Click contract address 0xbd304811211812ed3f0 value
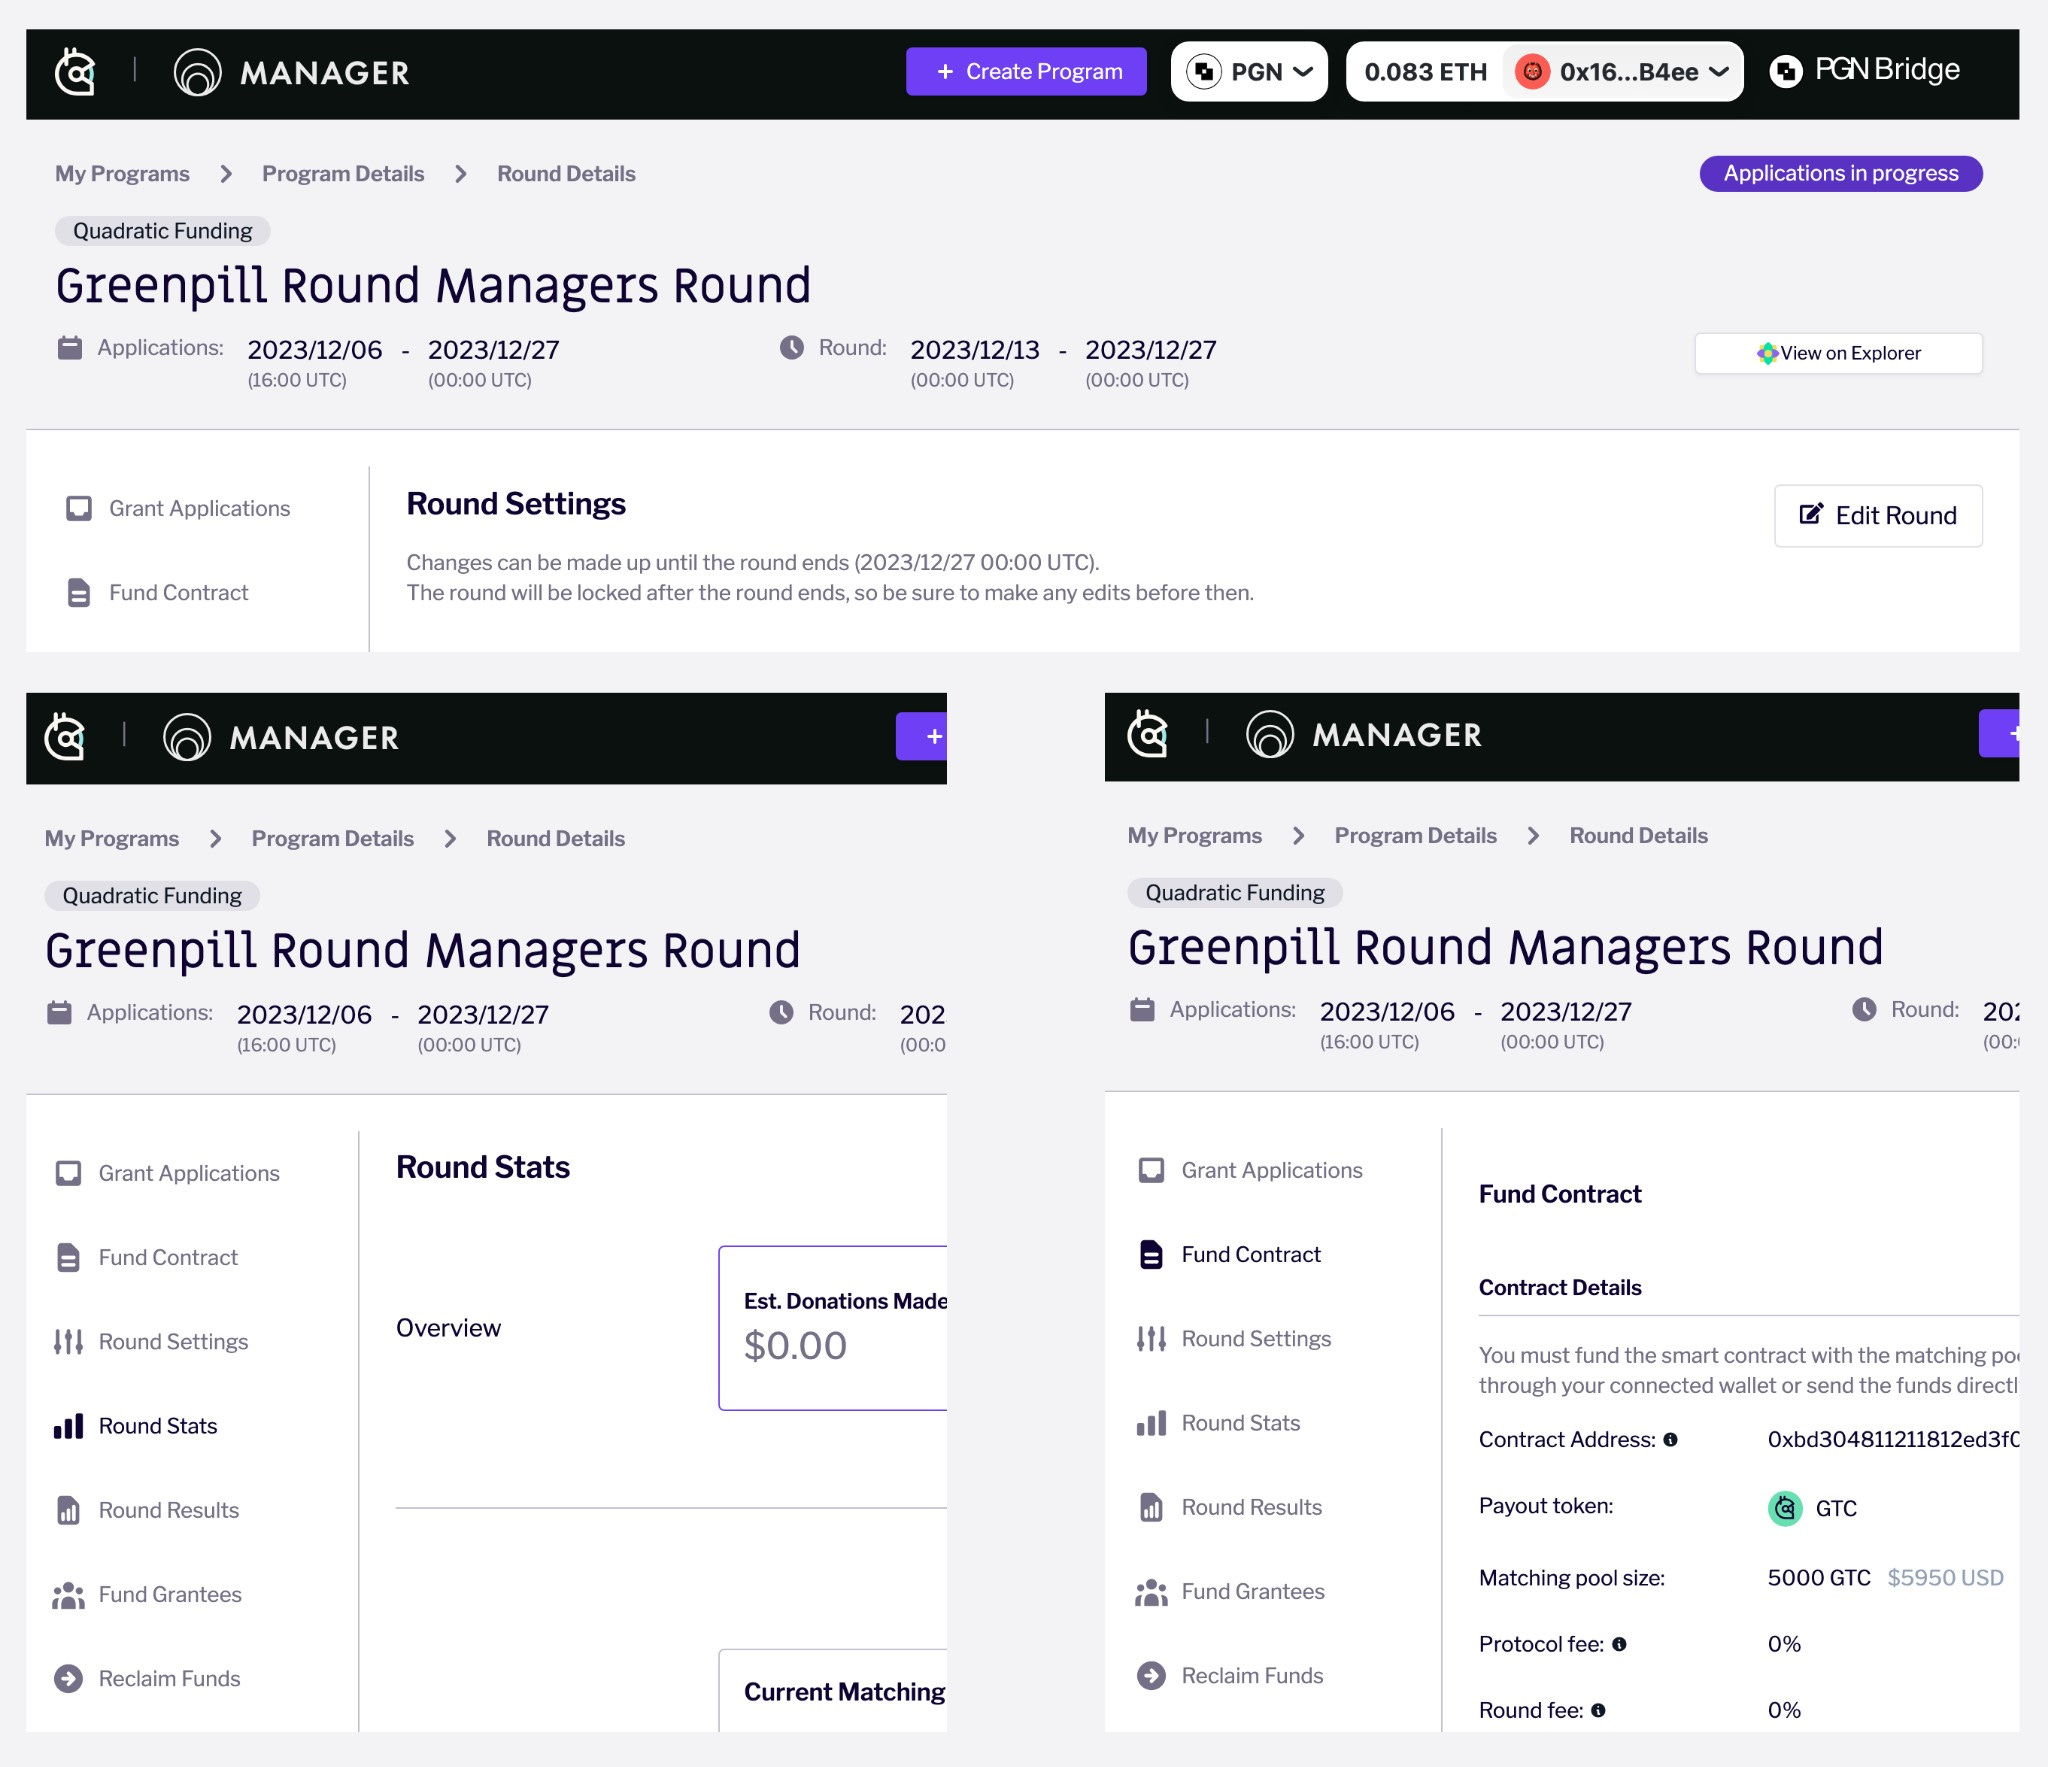2048x1767 pixels. tap(1893, 1440)
